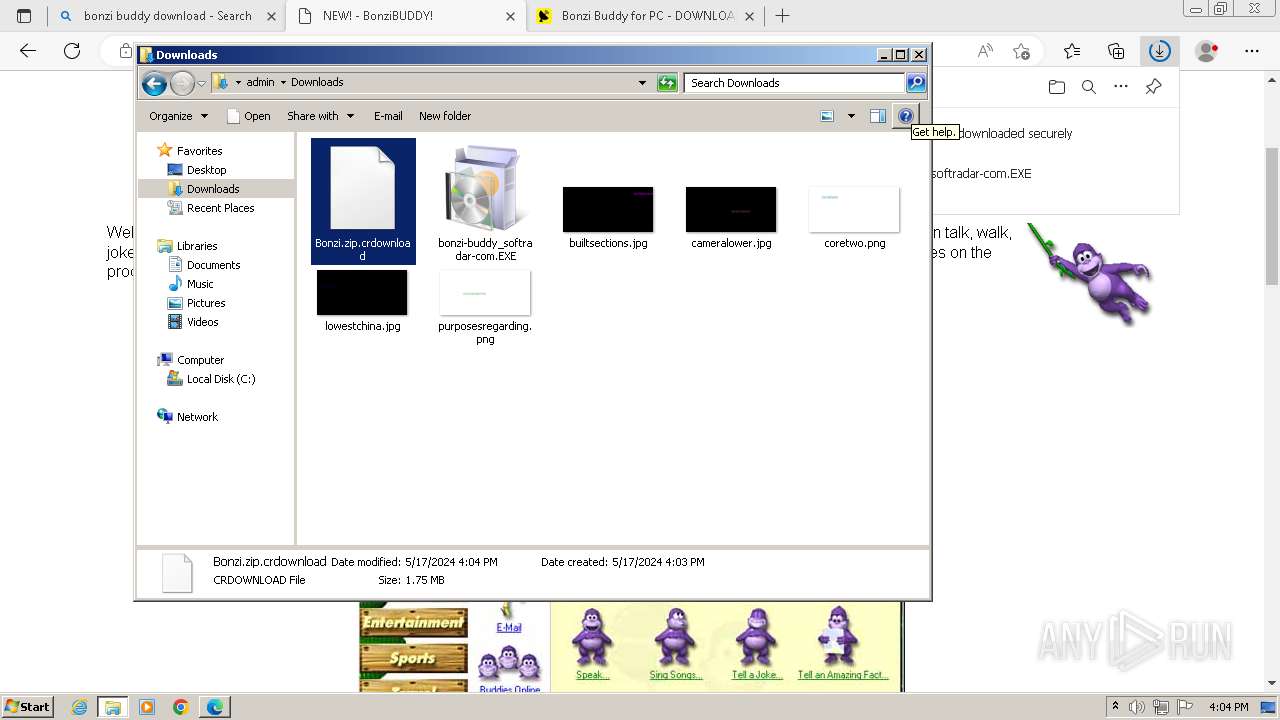Open Internet Explorer from the taskbar
The width and height of the screenshot is (1280, 720).
click(80, 707)
